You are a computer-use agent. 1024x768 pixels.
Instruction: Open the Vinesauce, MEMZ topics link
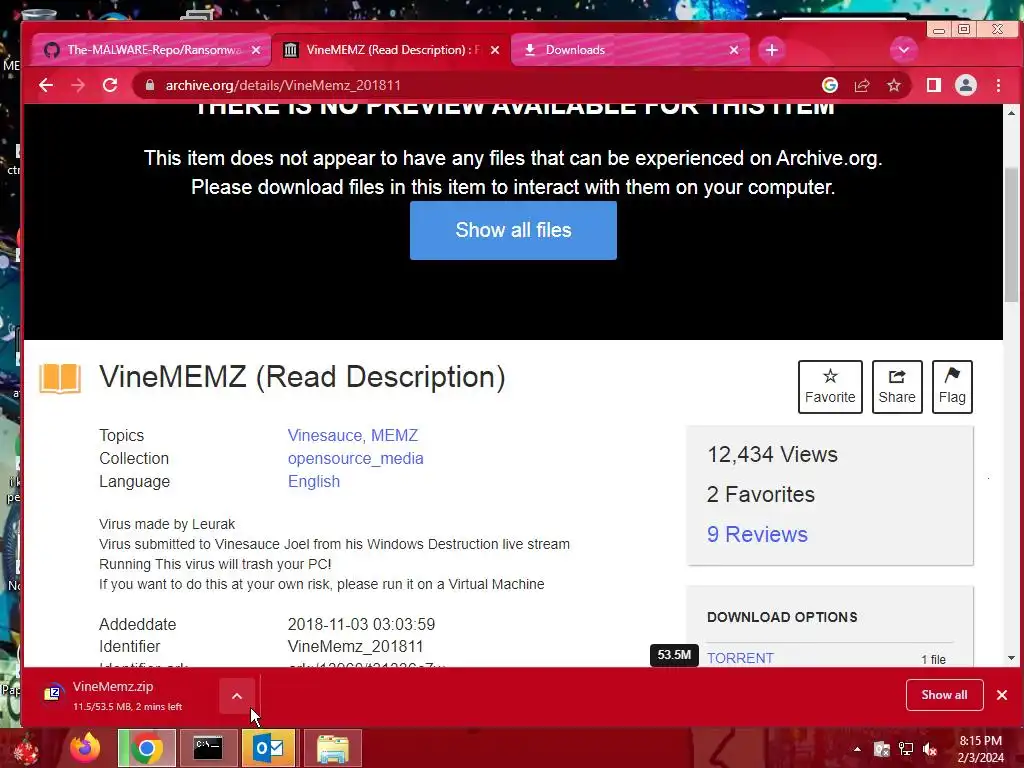[x=353, y=436]
